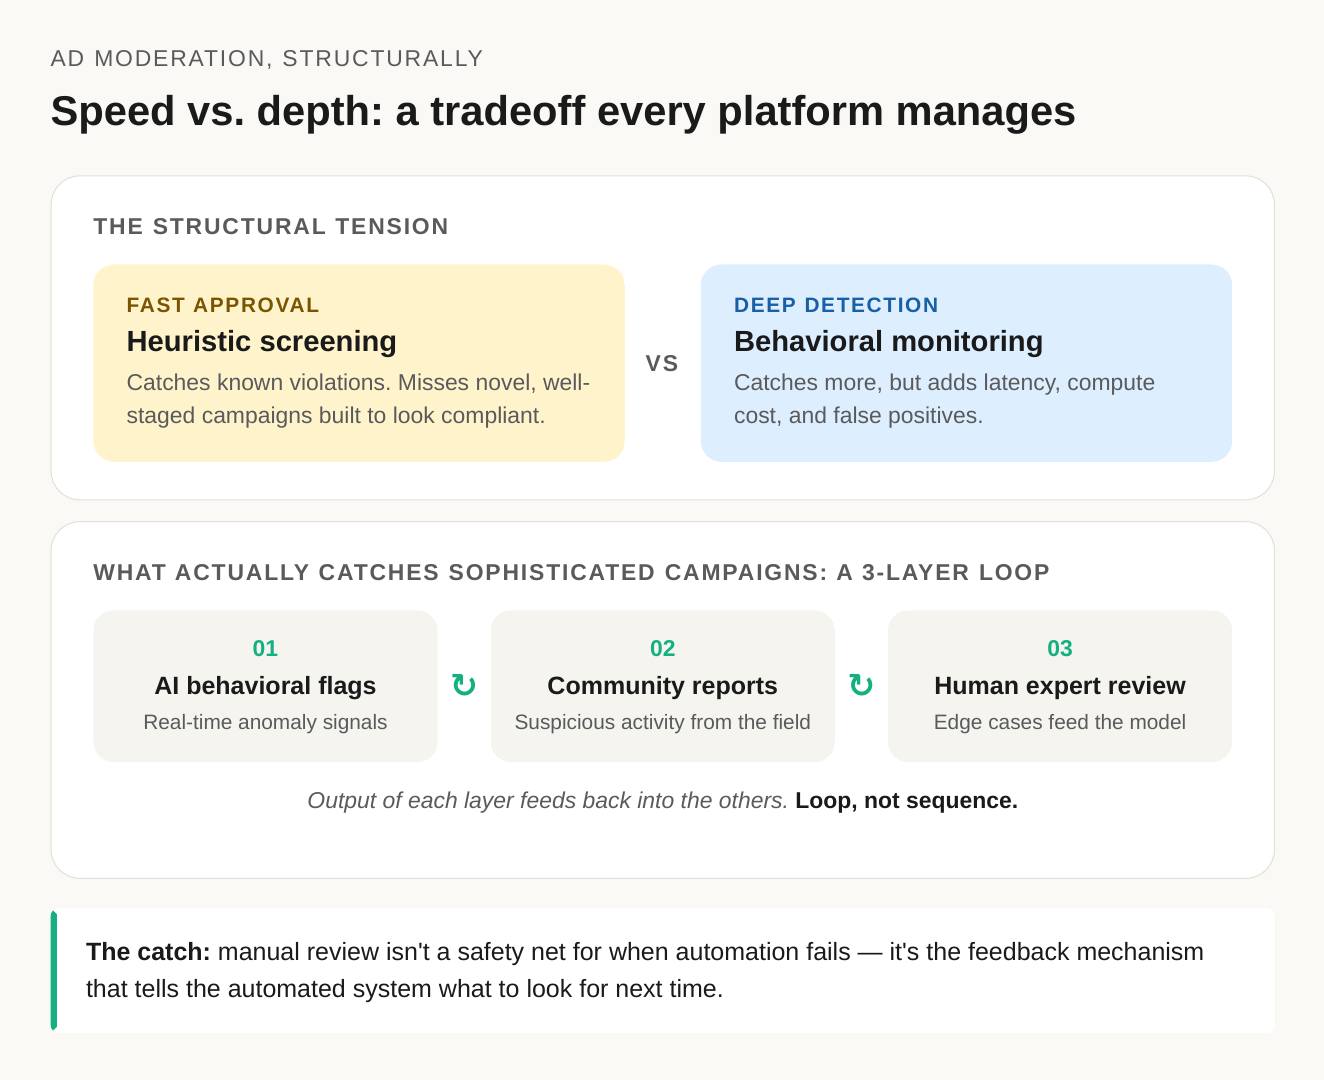Click the 3-LAYER LOOP section heading
The image size is (1324, 1080).
click(572, 572)
